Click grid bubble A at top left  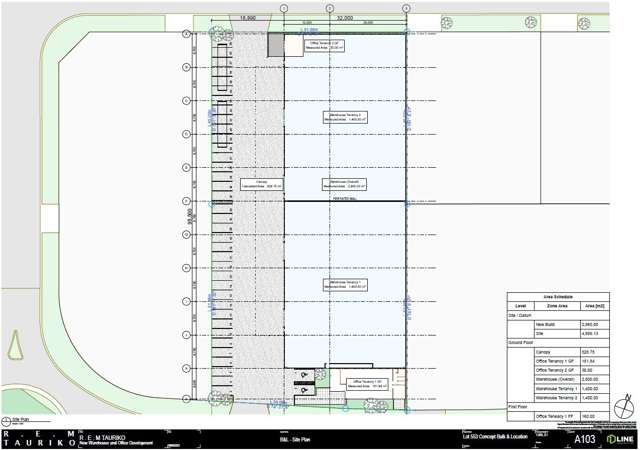[186, 33]
